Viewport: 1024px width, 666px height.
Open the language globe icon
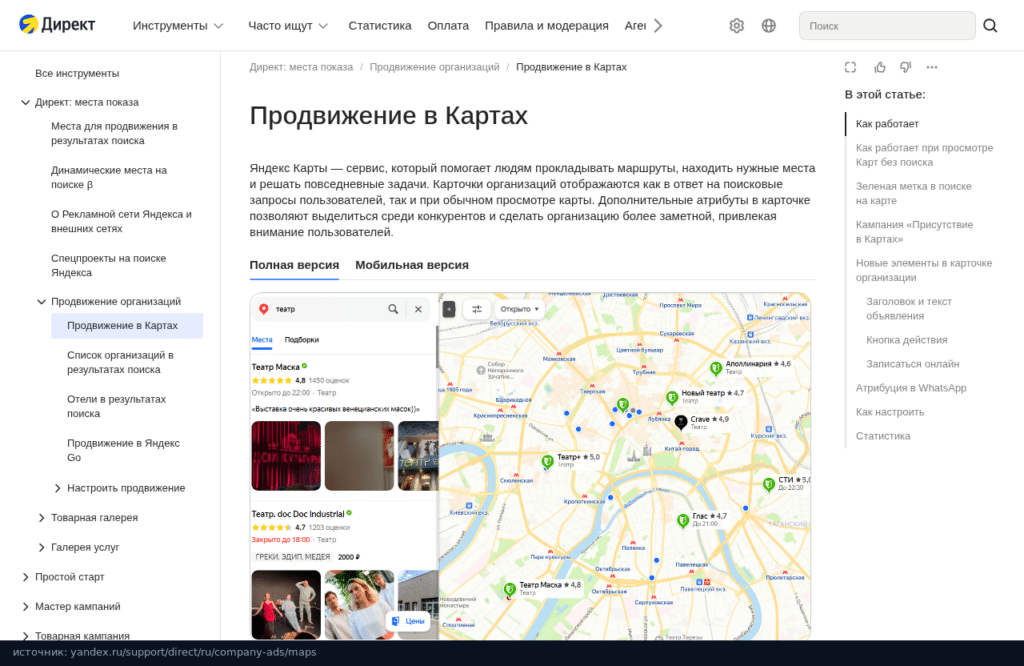tap(769, 25)
